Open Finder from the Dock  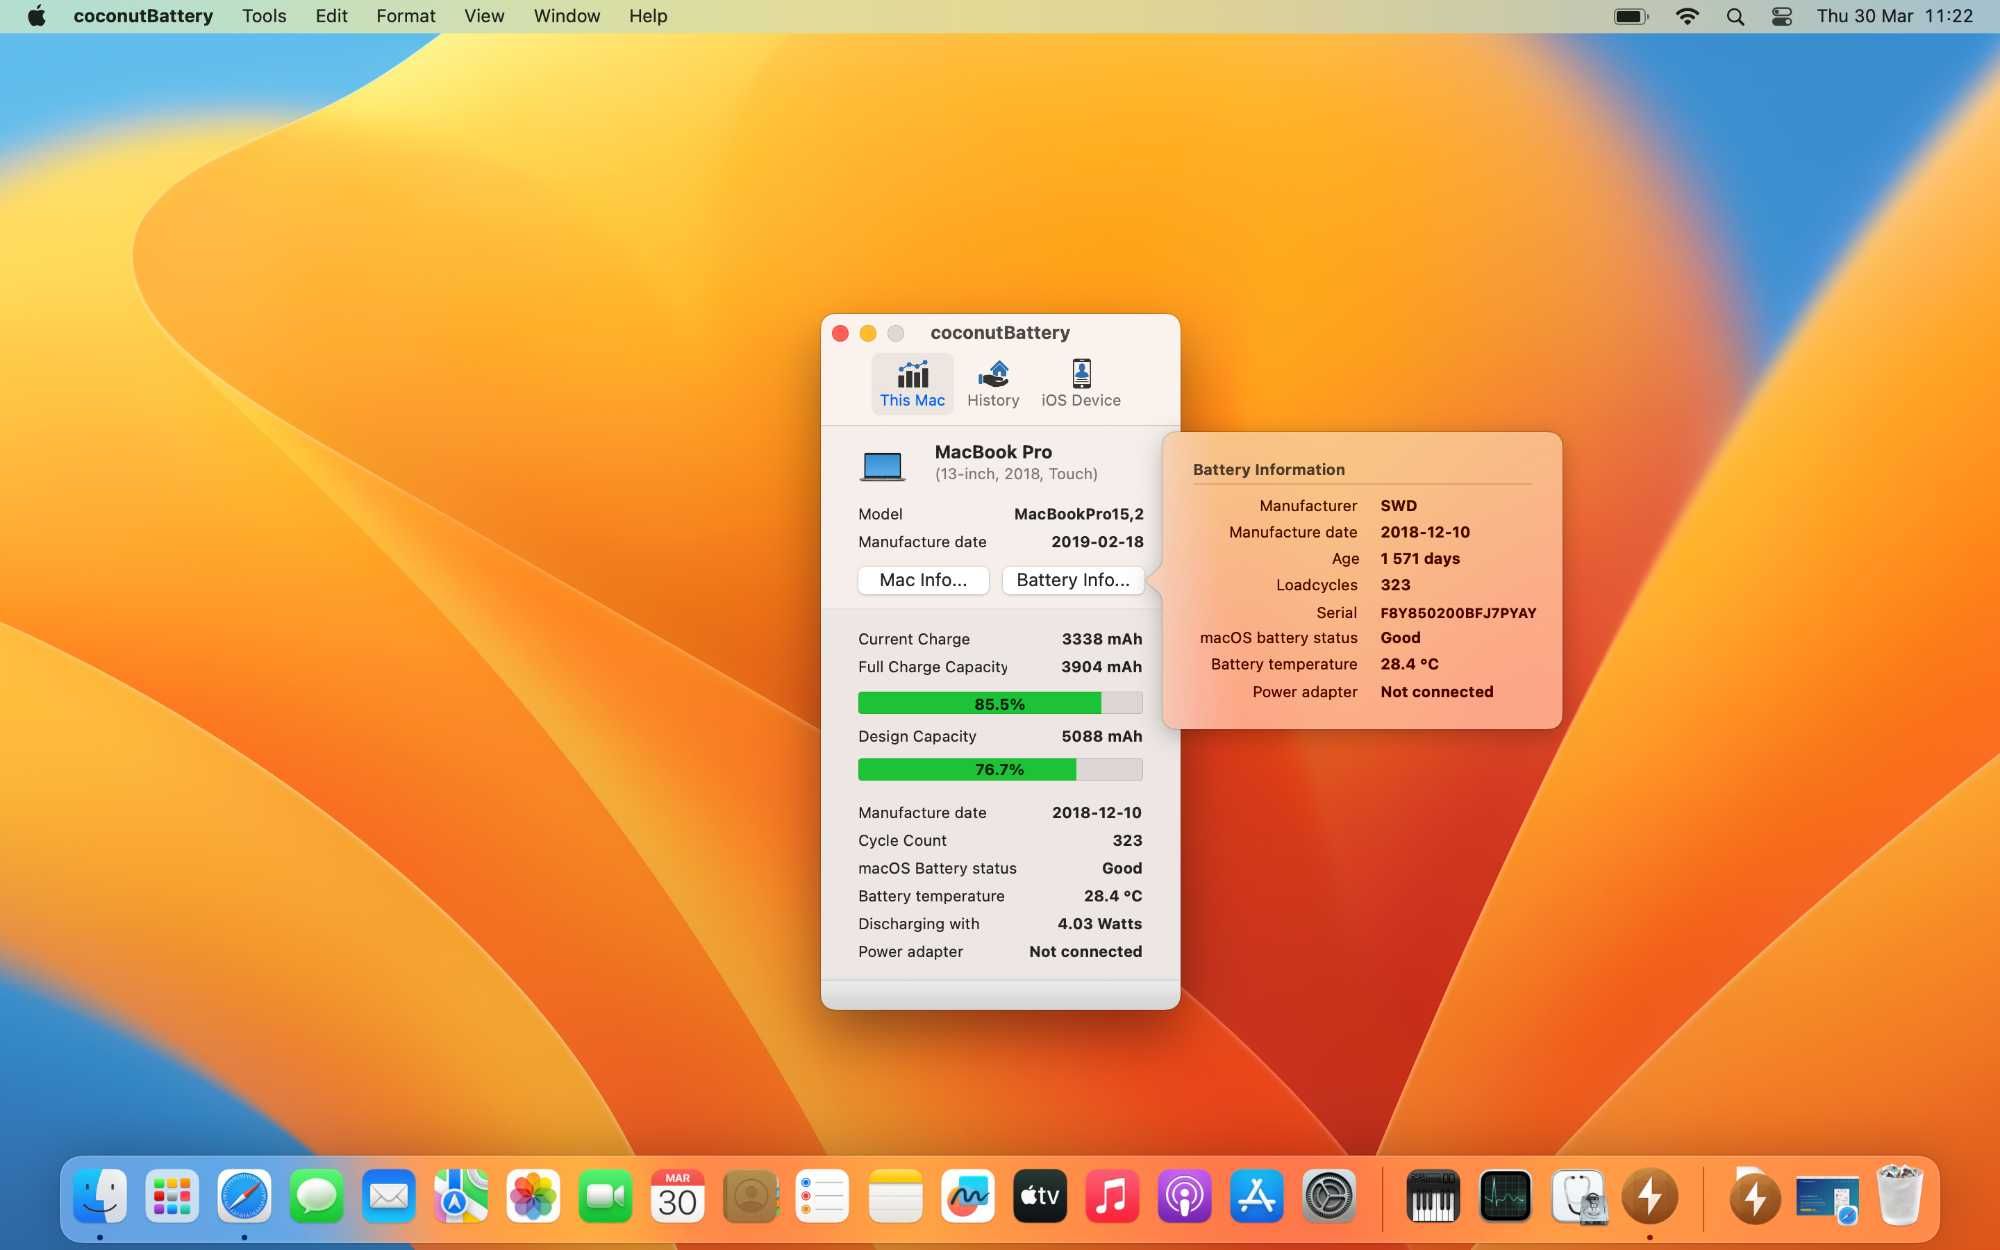tap(100, 1196)
